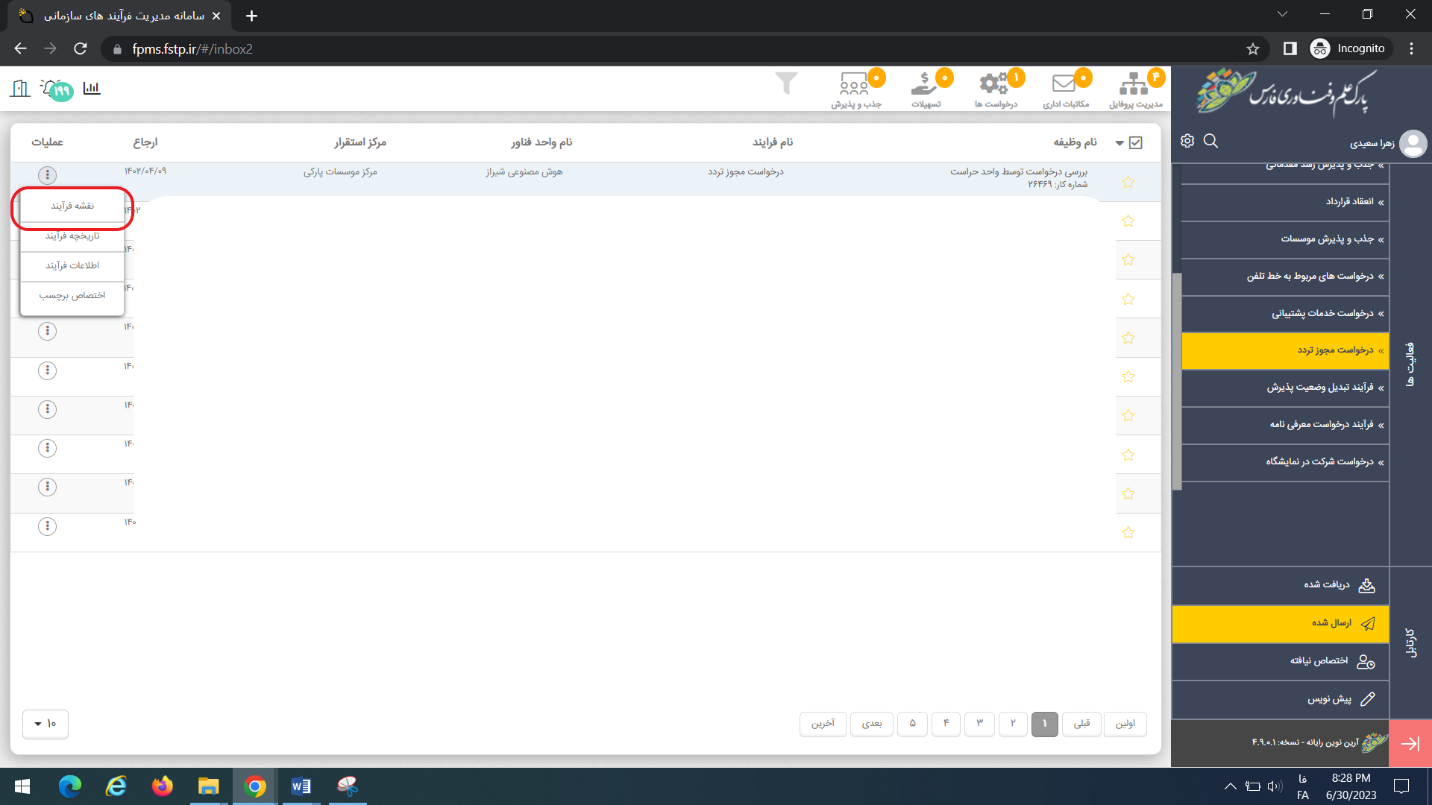Toggle the select-all checkbox in table header
The width and height of the screenshot is (1432, 805).
pos(1135,143)
